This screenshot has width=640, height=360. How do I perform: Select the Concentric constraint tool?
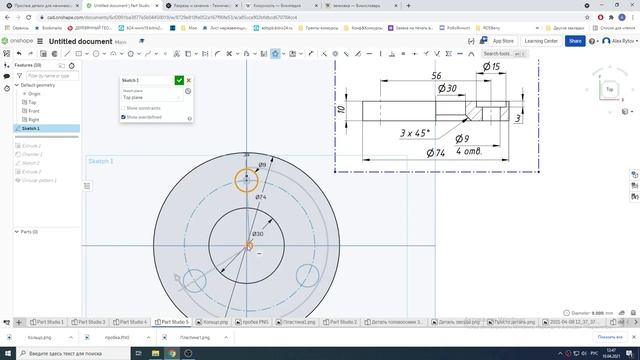[335, 53]
